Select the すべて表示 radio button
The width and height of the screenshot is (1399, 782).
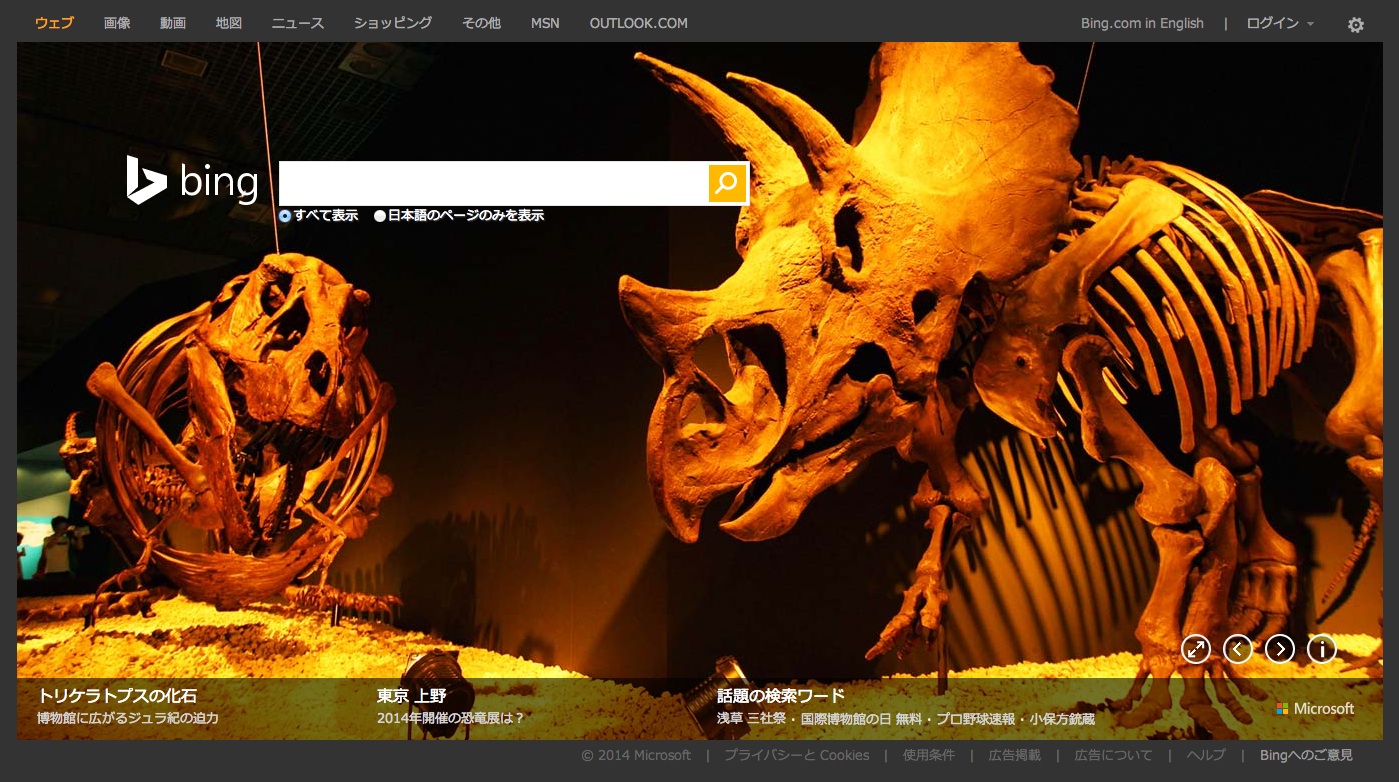pyautogui.click(x=285, y=215)
